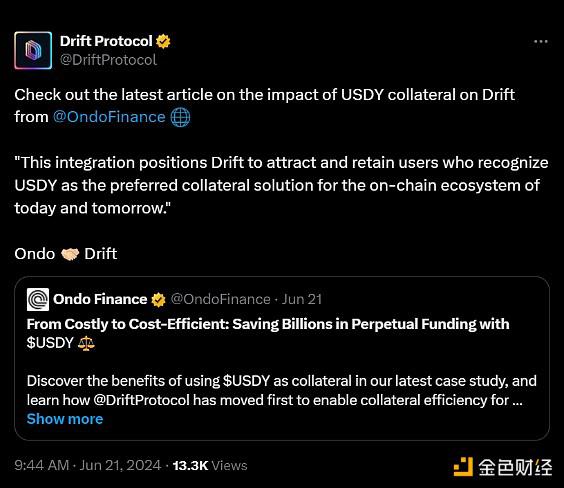Click the globe emoji after OndoFinance
The height and width of the screenshot is (488, 564).
point(180,117)
